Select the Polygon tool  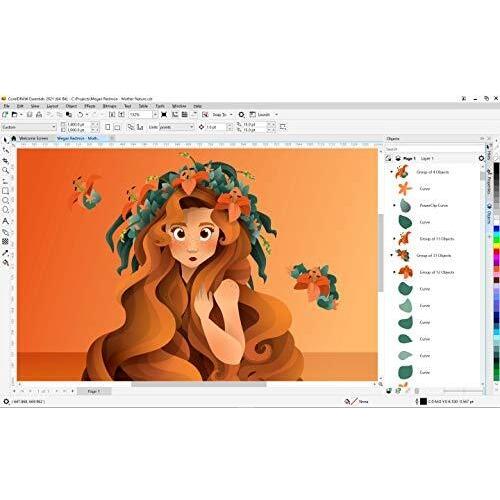[6, 210]
